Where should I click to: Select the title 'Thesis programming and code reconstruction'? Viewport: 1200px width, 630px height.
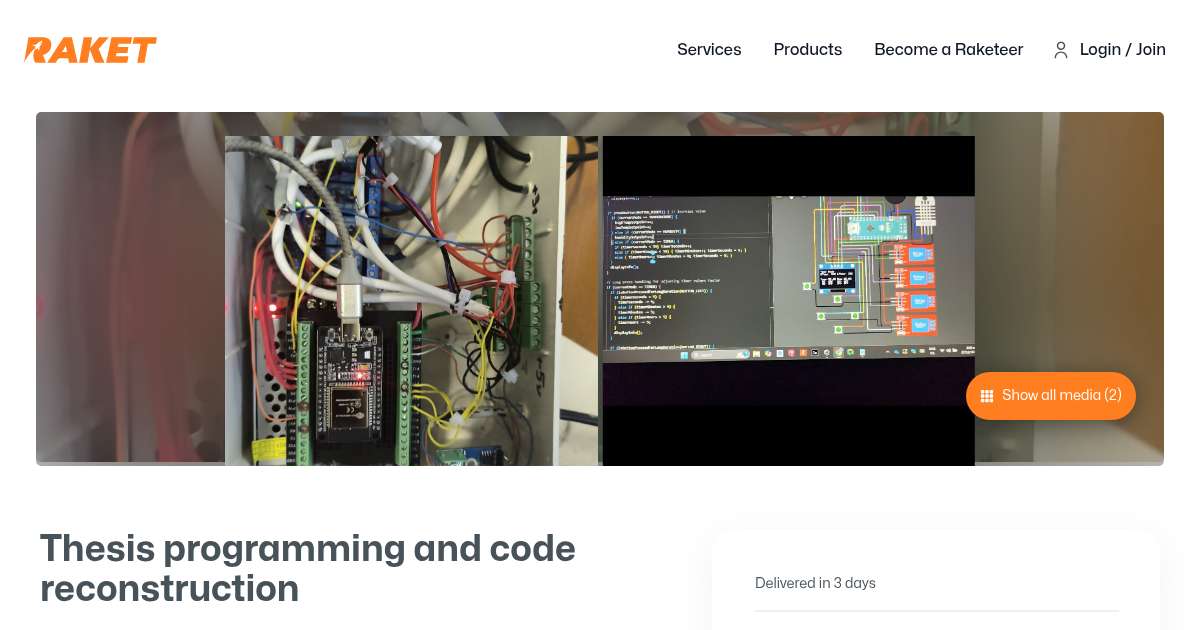pos(308,568)
